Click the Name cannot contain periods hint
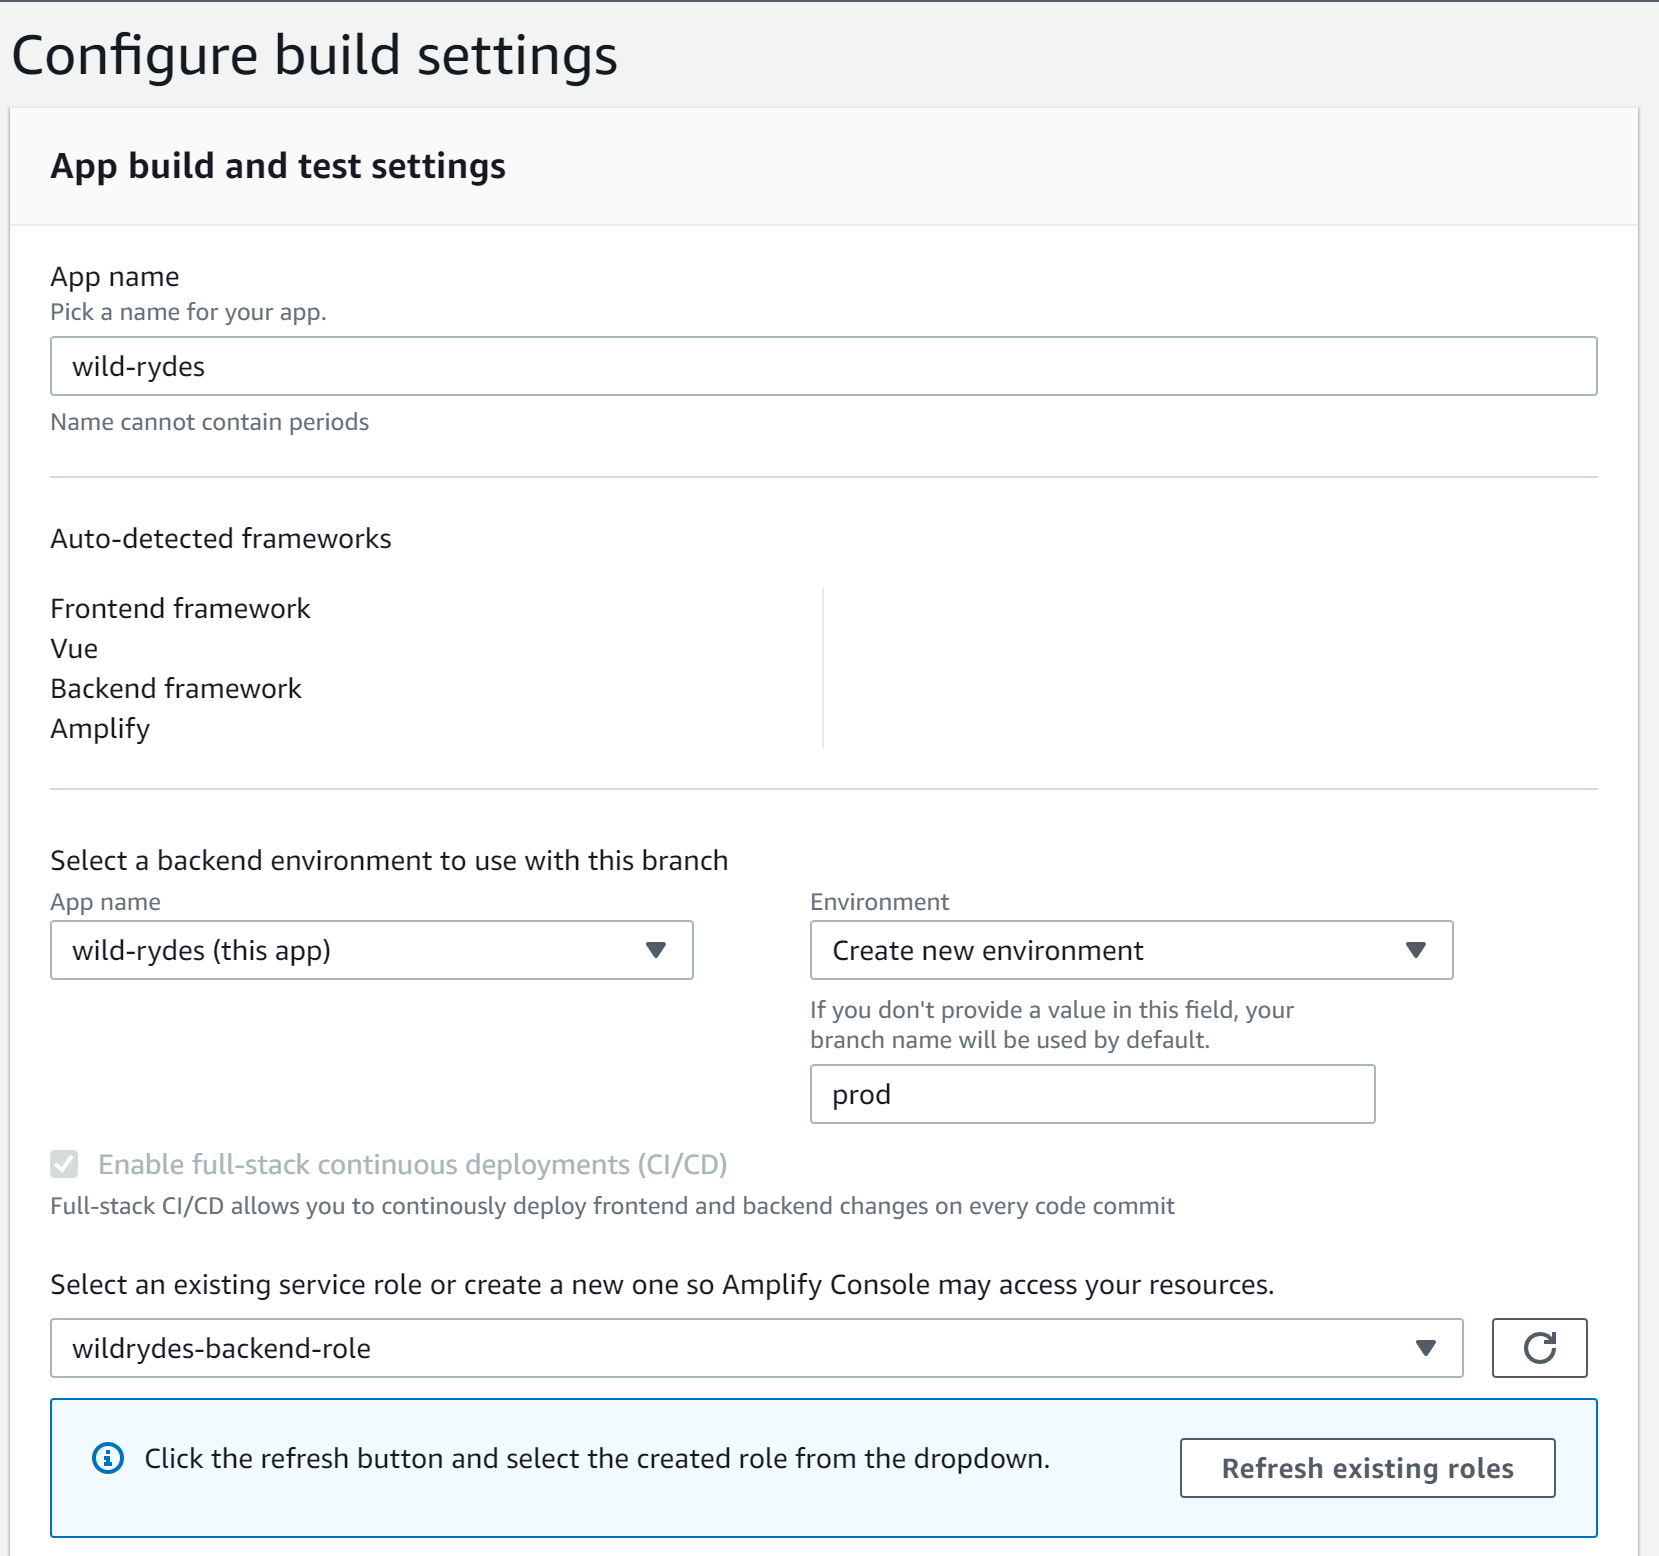Screen dimensions: 1659x1556 pos(210,422)
